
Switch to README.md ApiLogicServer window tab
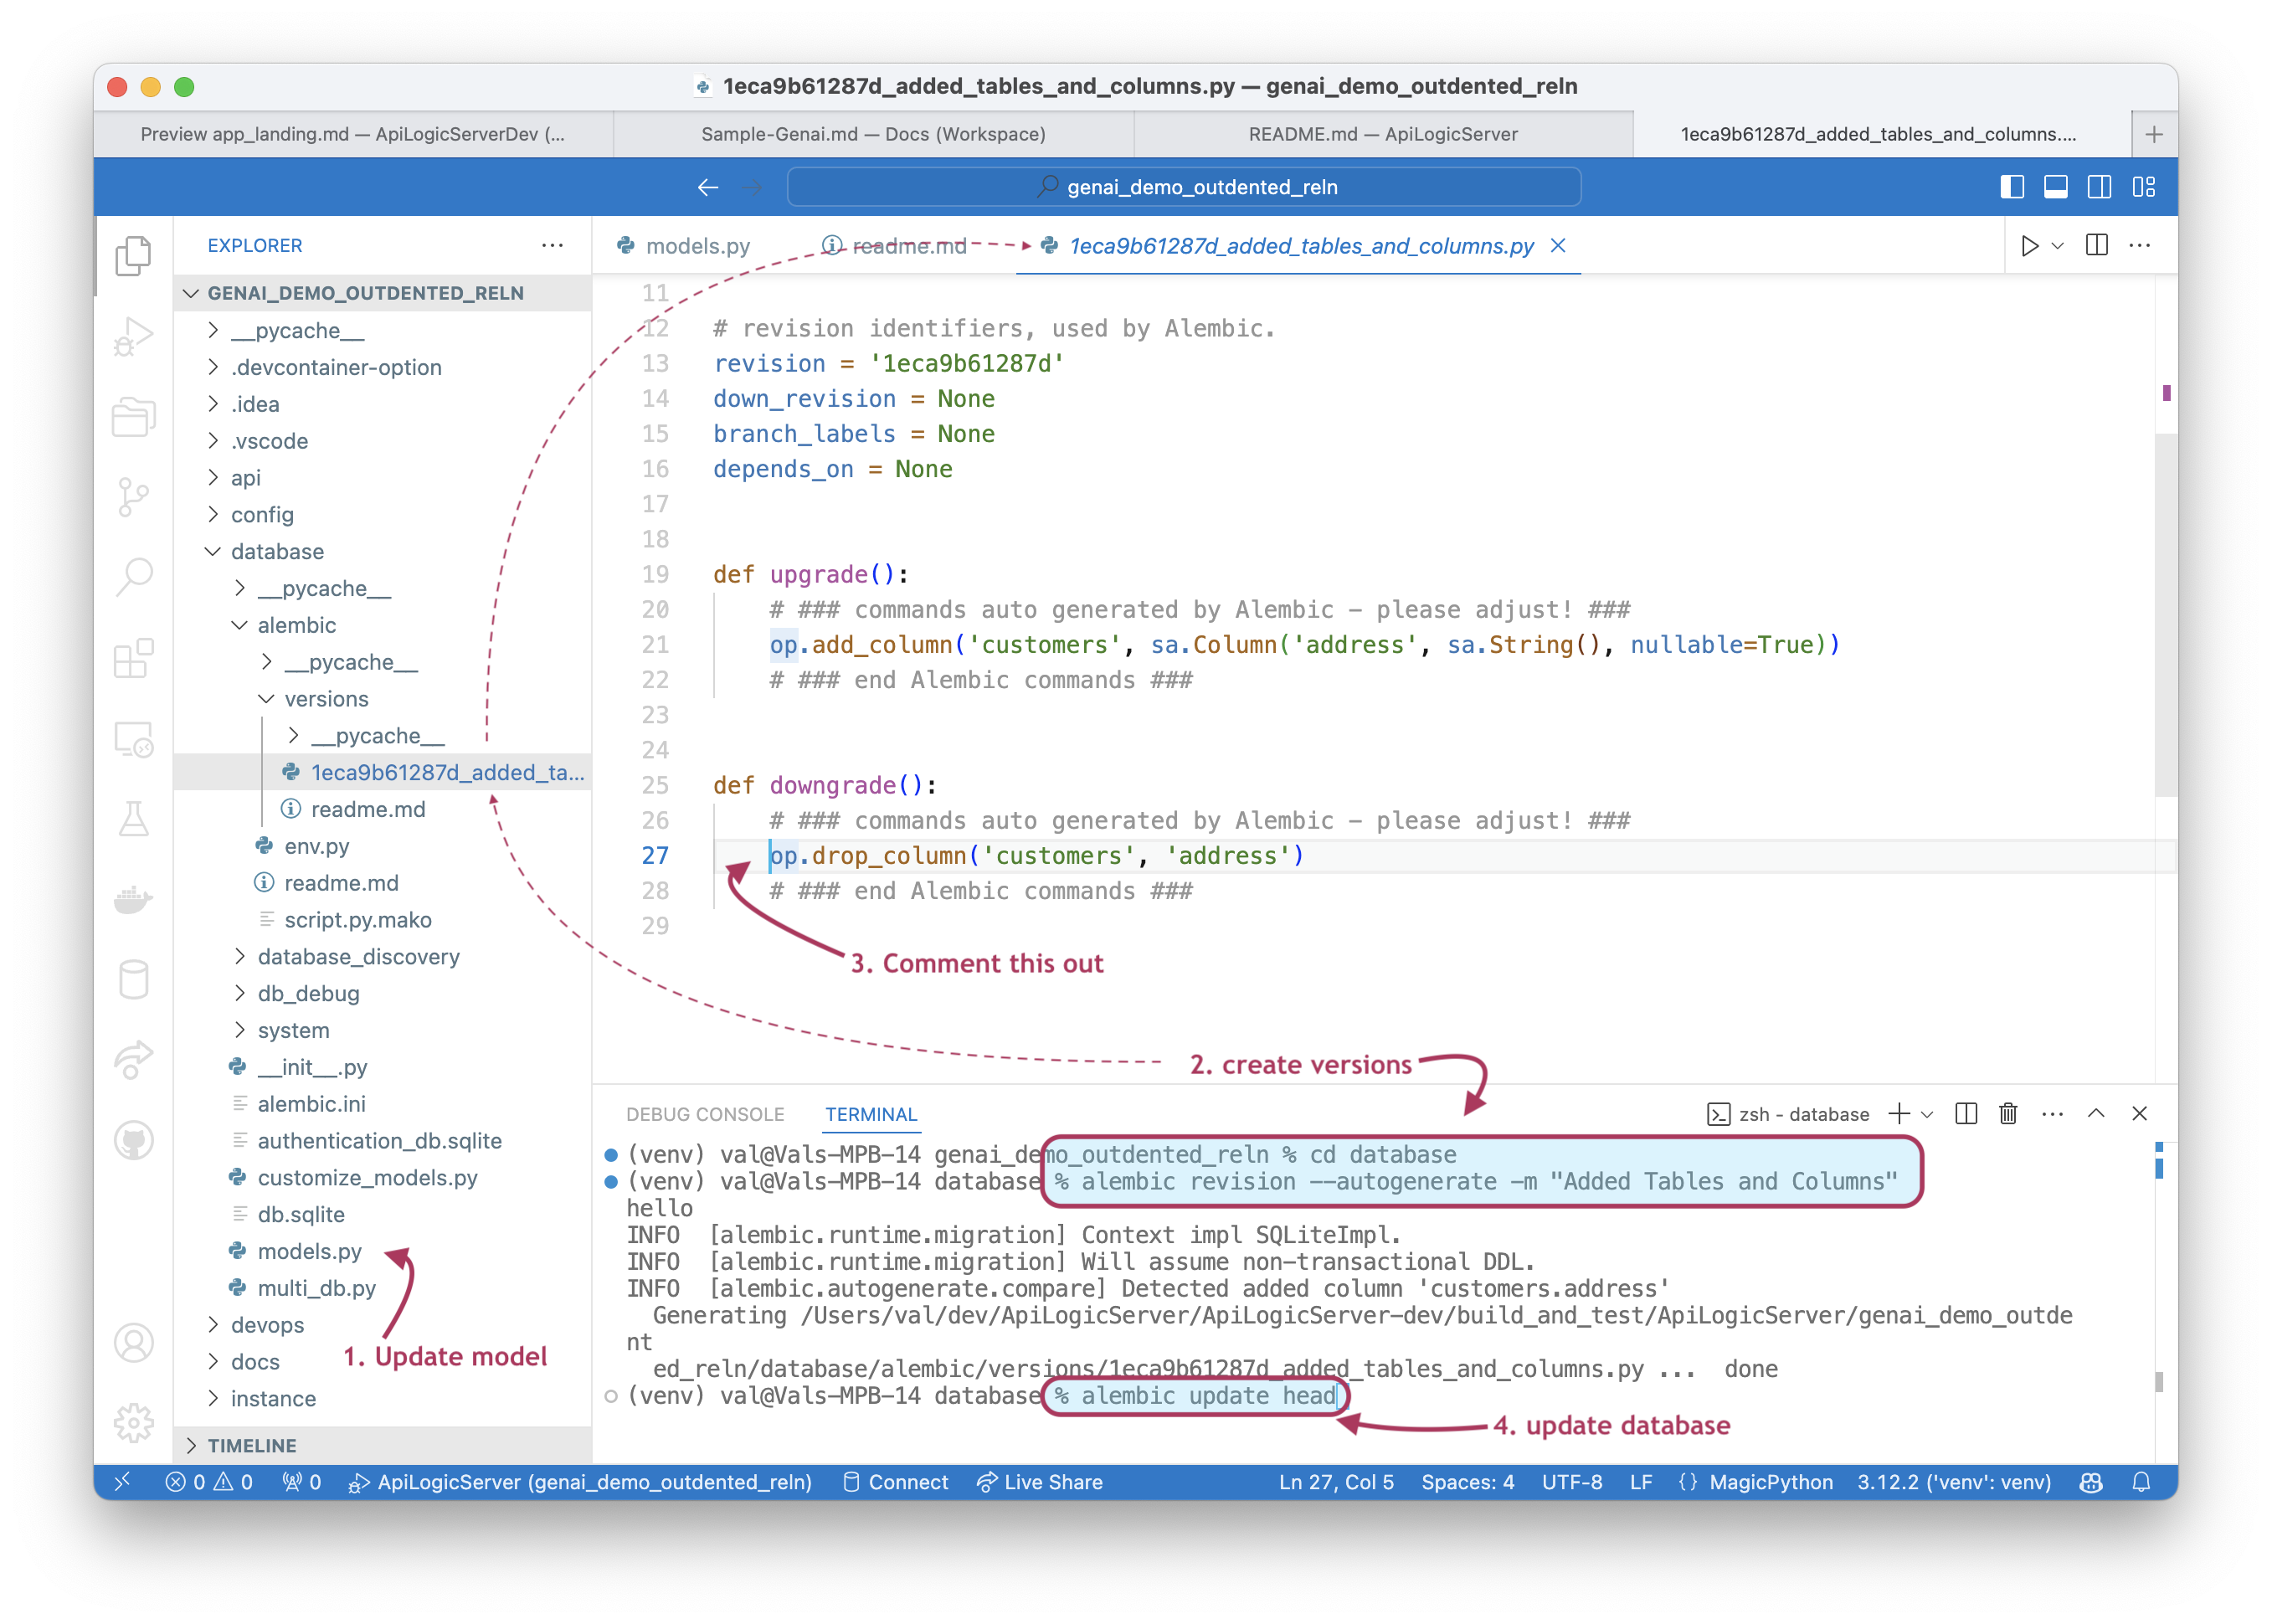pyautogui.click(x=1383, y=134)
